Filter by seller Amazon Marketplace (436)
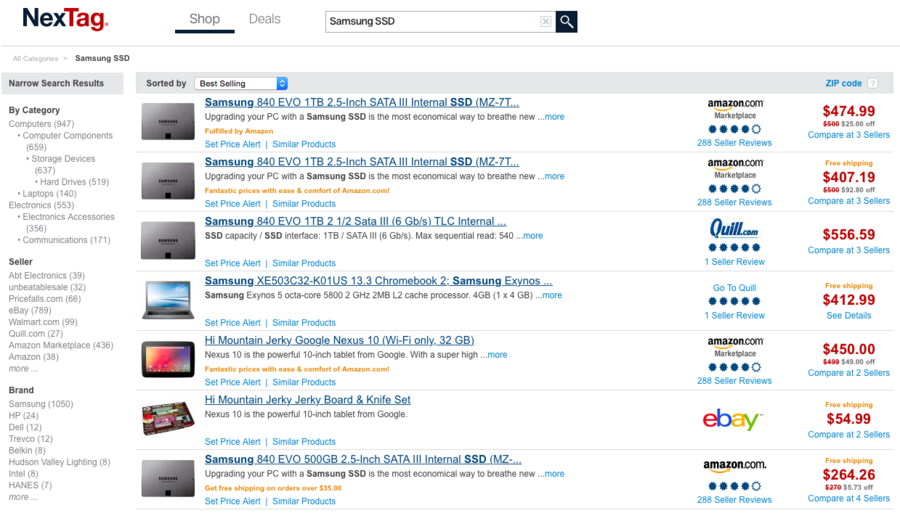This screenshot has height=513, width=900. click(61, 345)
